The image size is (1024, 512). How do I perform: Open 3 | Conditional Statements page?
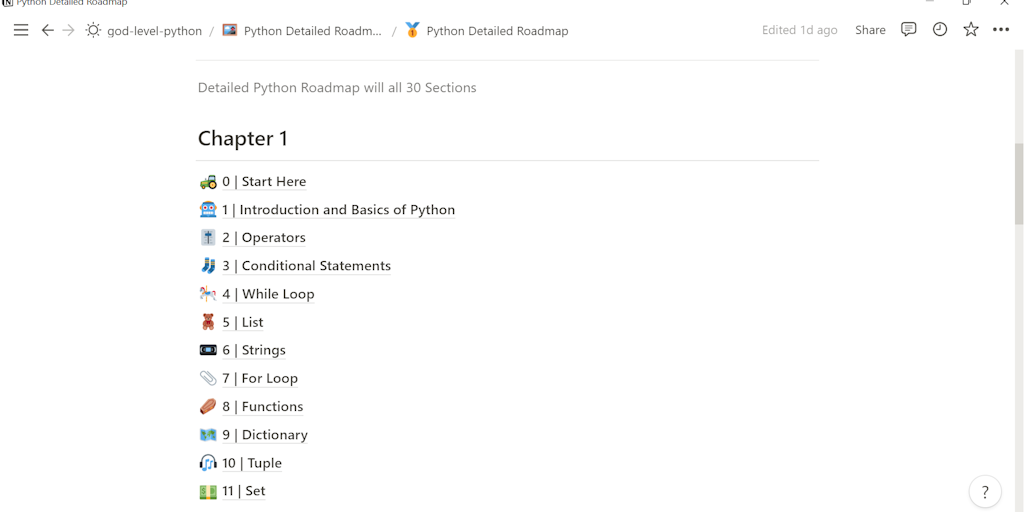coord(306,266)
